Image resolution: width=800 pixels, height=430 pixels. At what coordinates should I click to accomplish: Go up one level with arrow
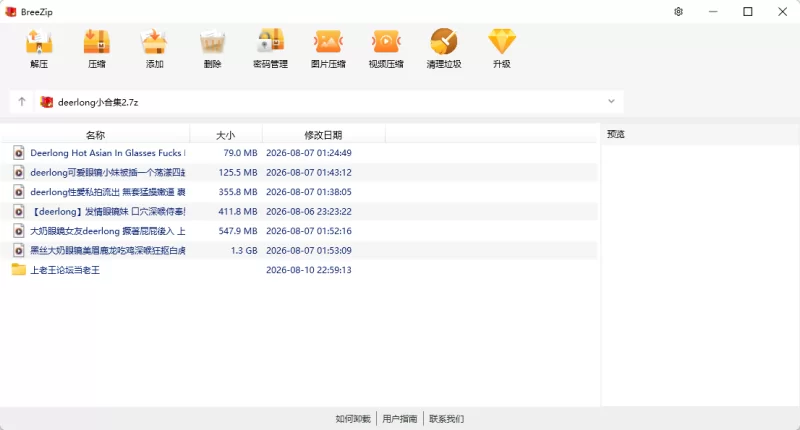[x=21, y=102]
